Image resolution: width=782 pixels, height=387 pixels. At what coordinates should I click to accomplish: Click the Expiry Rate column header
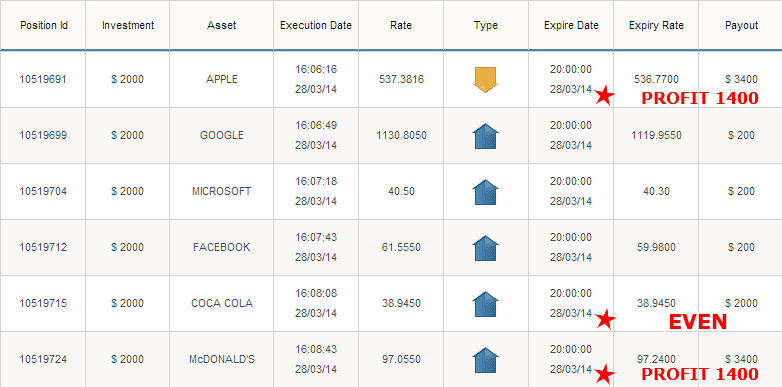(656, 25)
